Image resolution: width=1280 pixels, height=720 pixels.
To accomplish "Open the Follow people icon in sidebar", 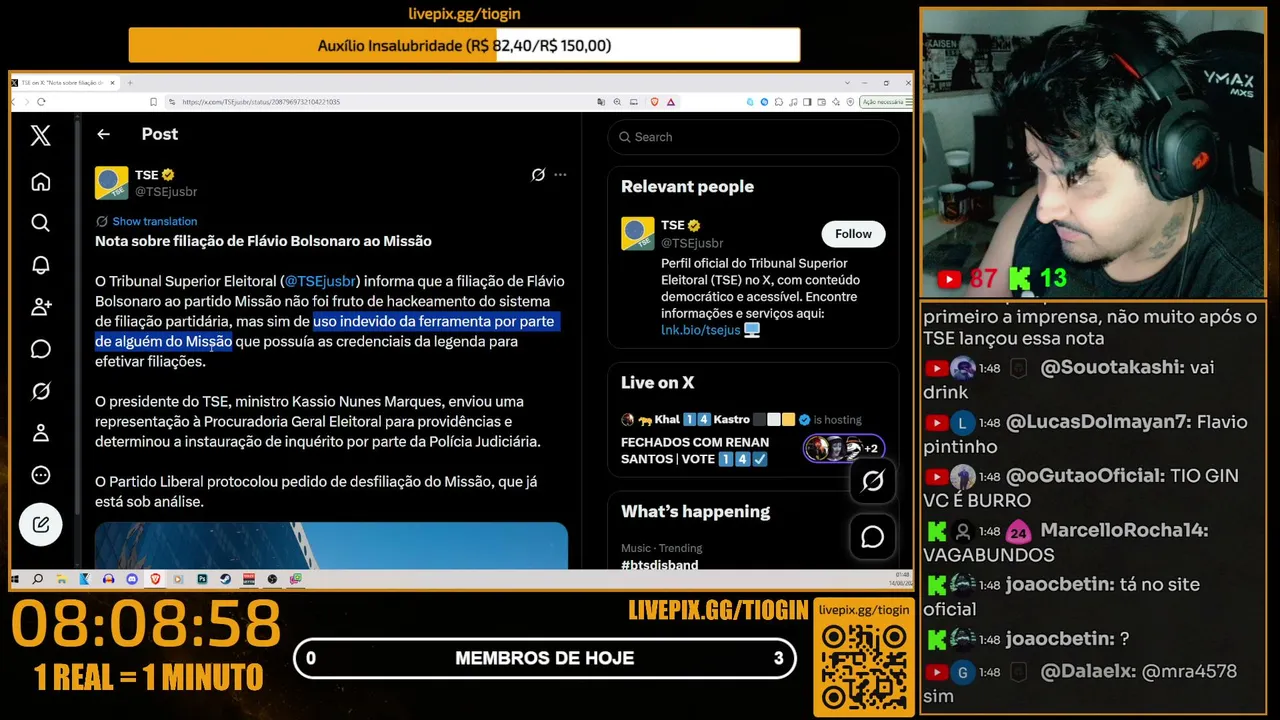I will click(x=40, y=307).
